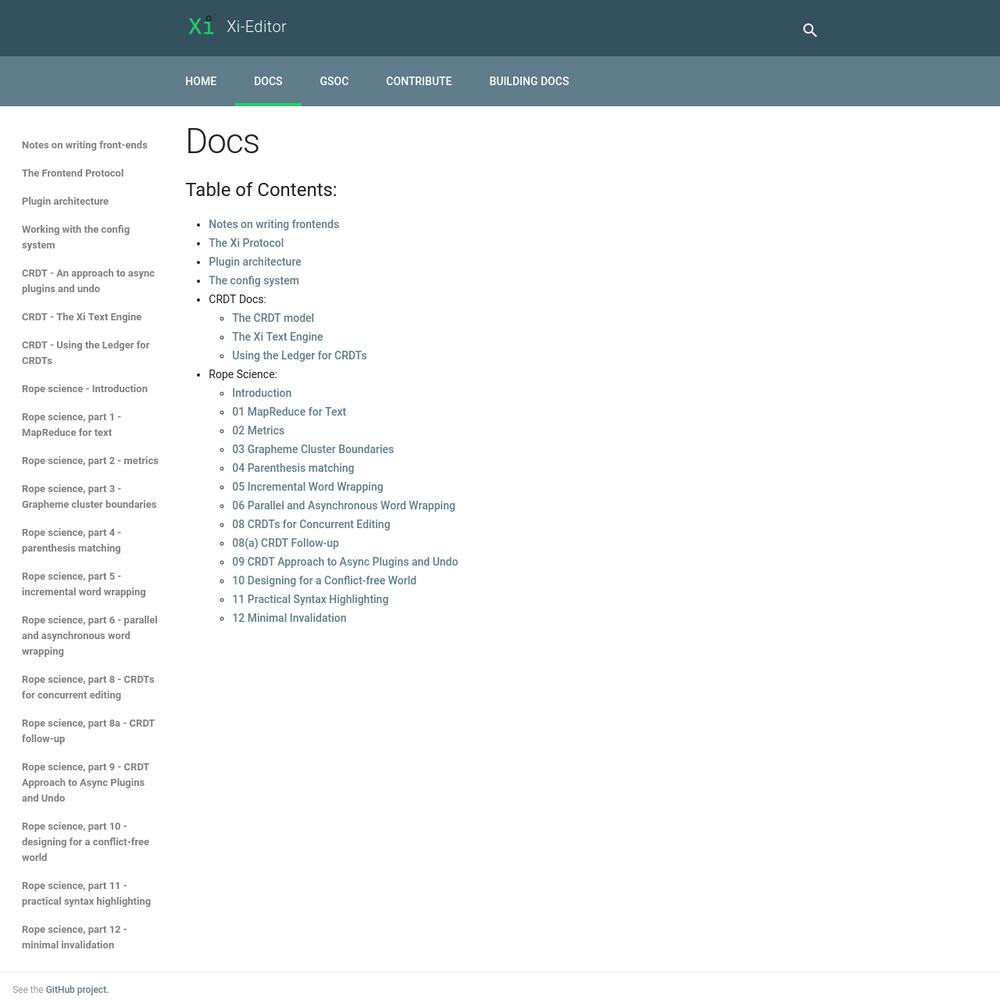
Task: Go to the HOME tab
Action: 201,81
